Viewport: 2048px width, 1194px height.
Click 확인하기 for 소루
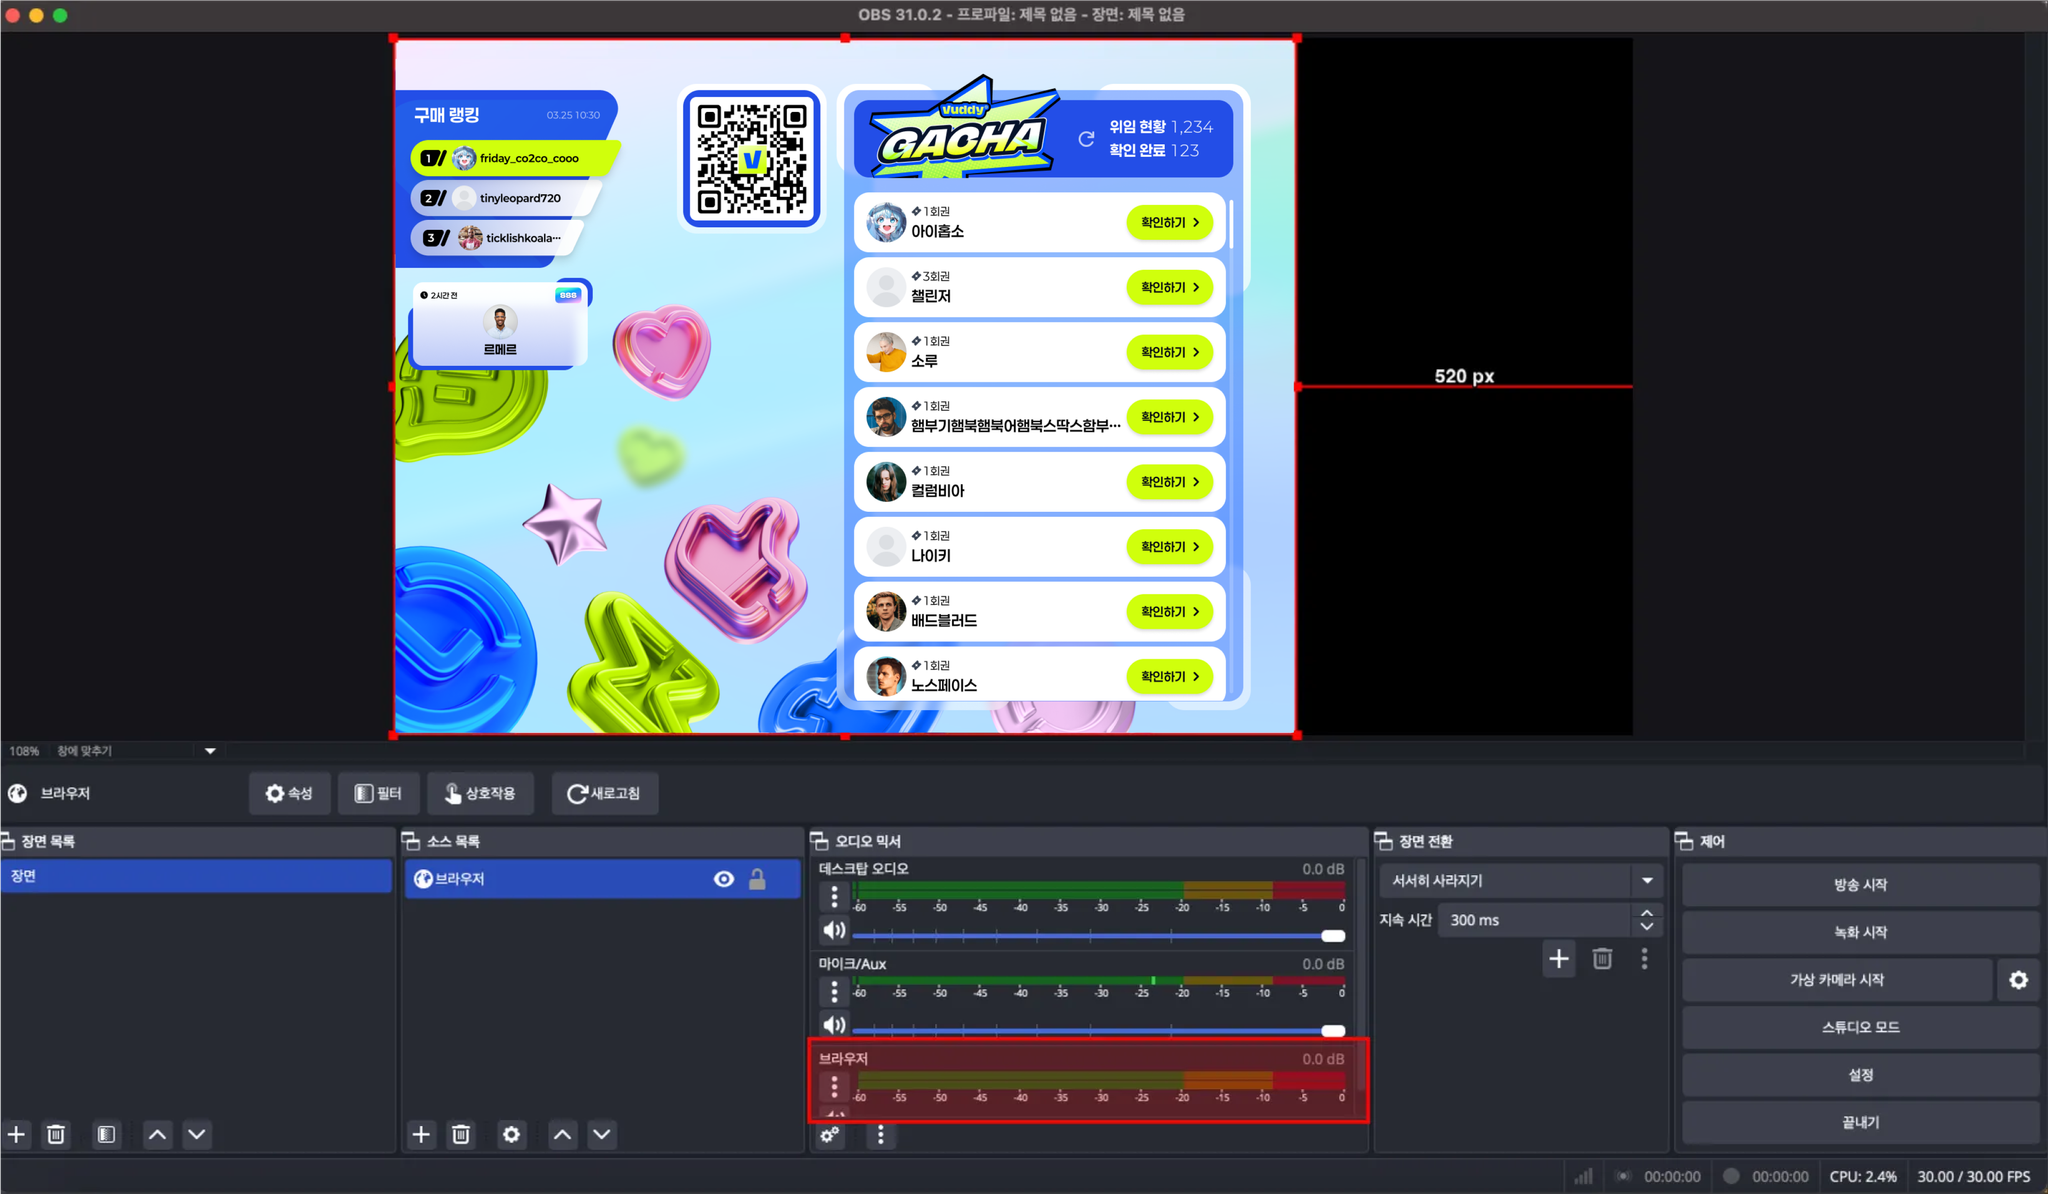[1169, 352]
